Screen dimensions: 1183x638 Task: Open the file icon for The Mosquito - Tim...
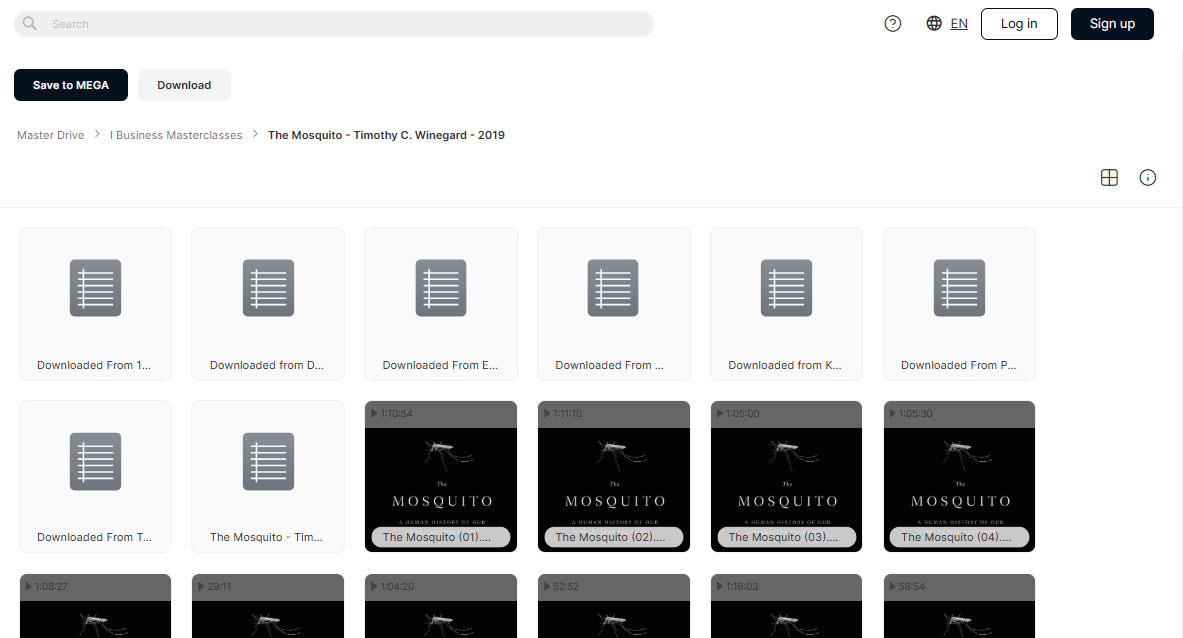269,462
